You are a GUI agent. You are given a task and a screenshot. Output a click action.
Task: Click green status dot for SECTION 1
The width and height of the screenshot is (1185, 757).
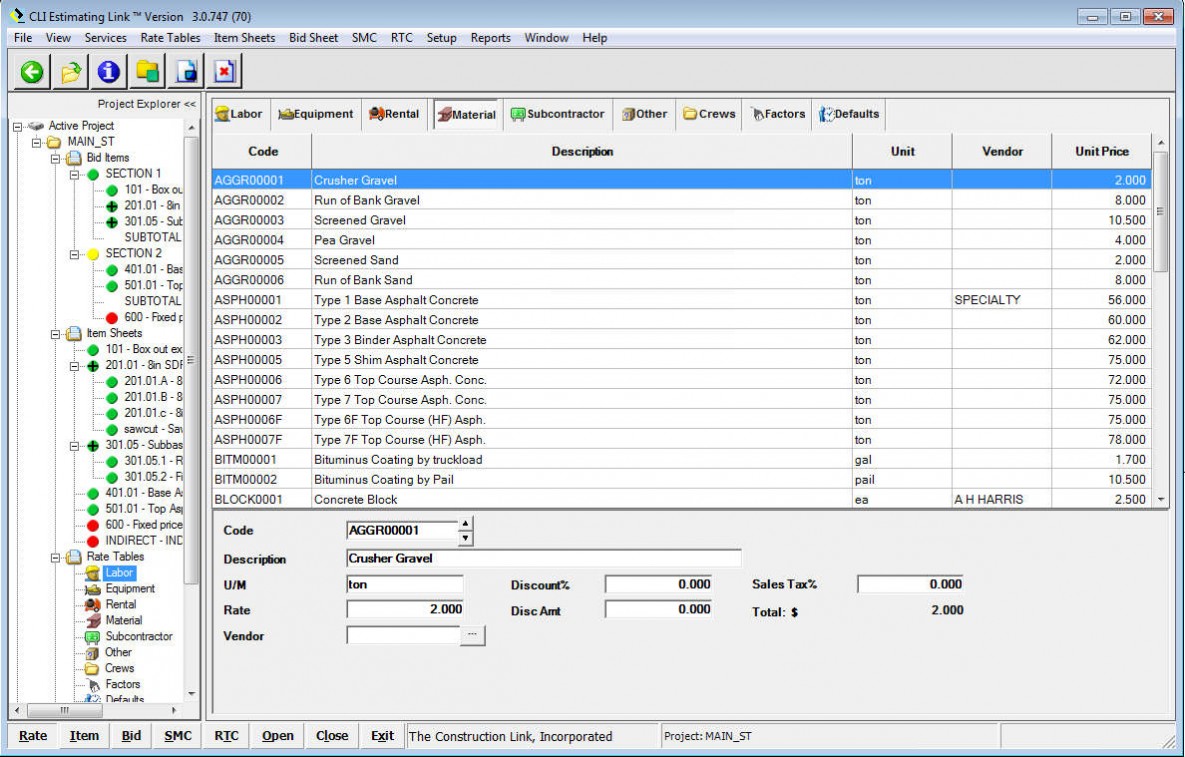point(93,174)
